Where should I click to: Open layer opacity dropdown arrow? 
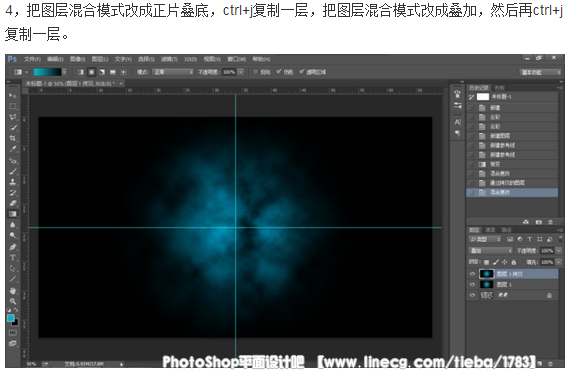559,250
